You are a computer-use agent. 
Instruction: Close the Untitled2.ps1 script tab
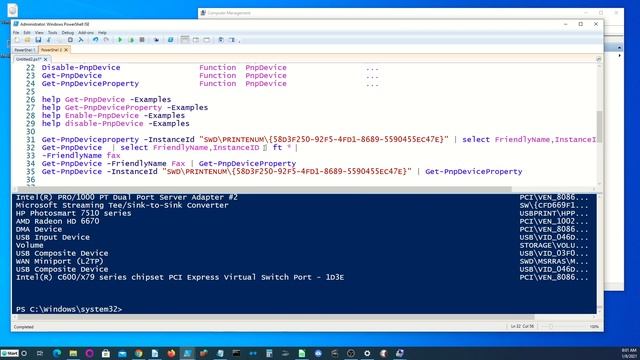(45, 59)
